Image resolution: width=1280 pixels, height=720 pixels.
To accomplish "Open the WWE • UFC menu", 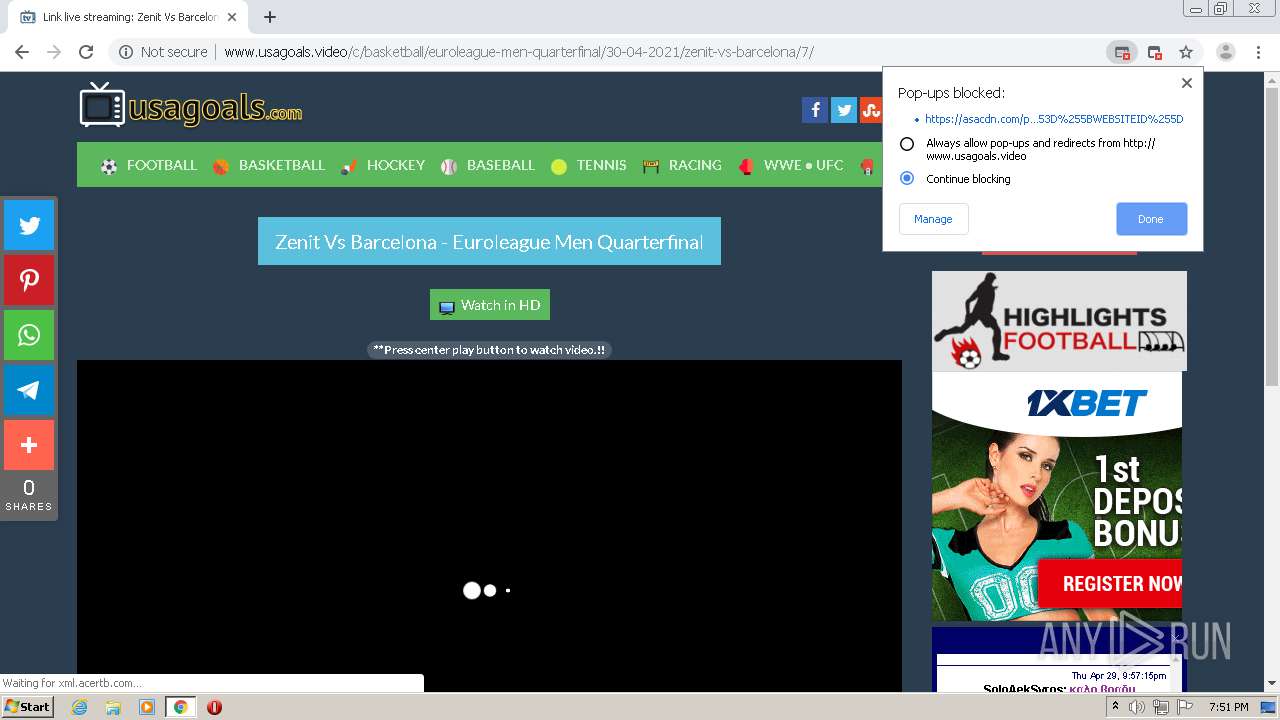I will (791, 165).
